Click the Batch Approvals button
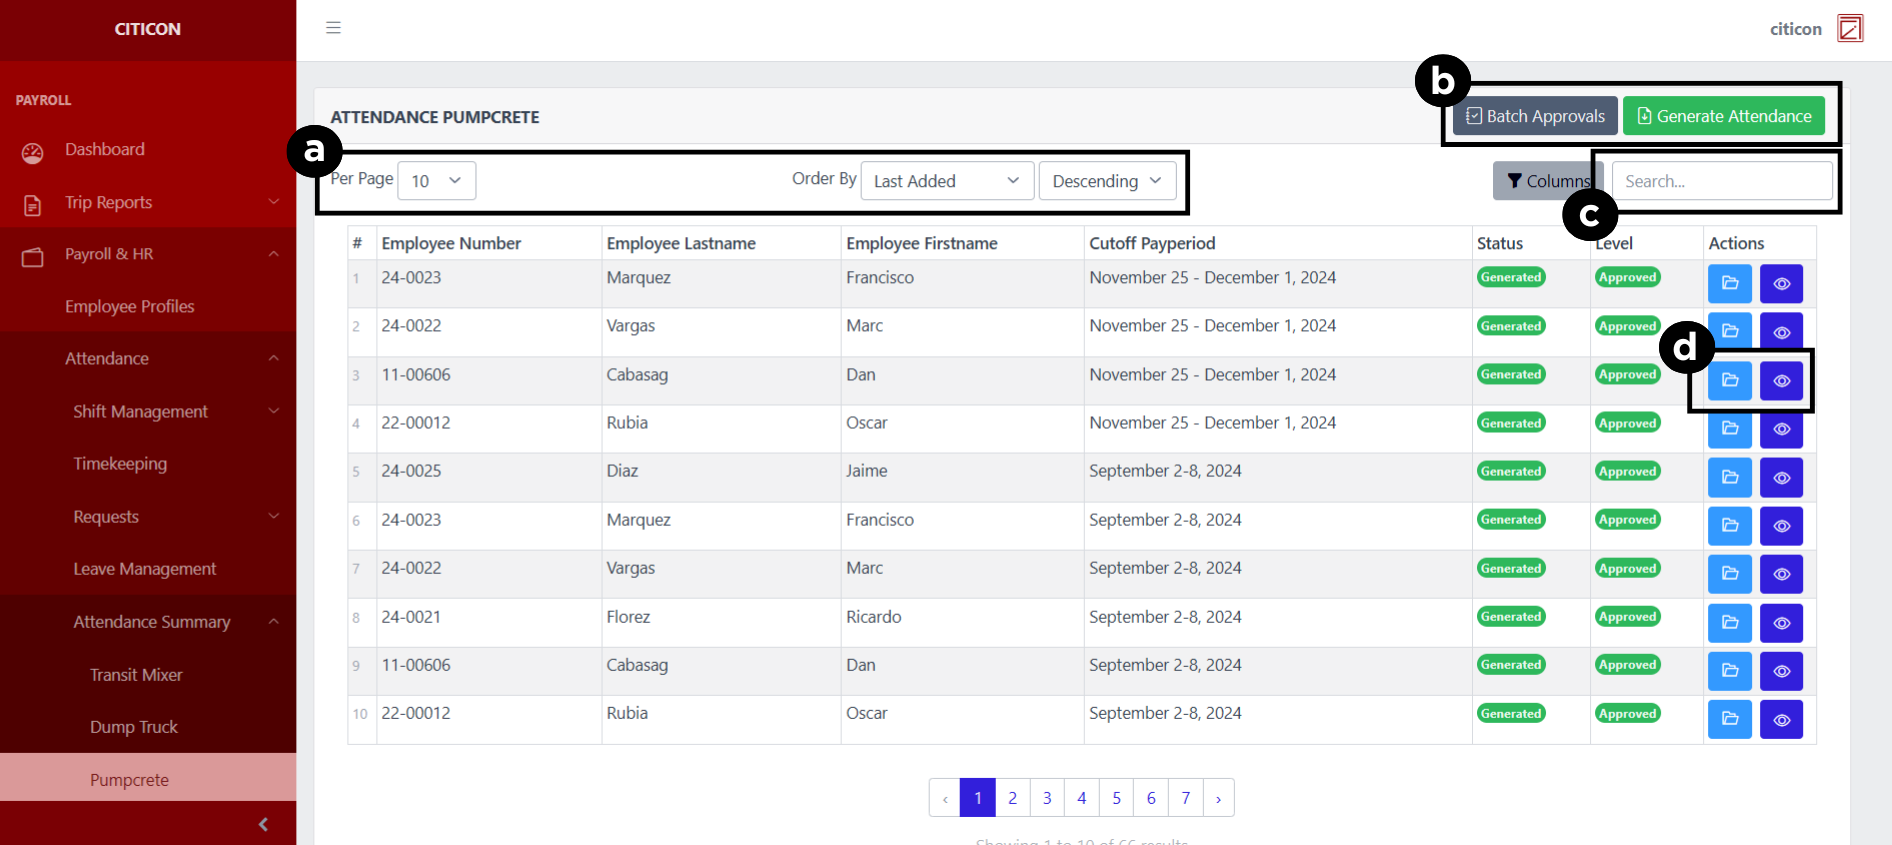This screenshot has height=845, width=1892. (x=1535, y=116)
